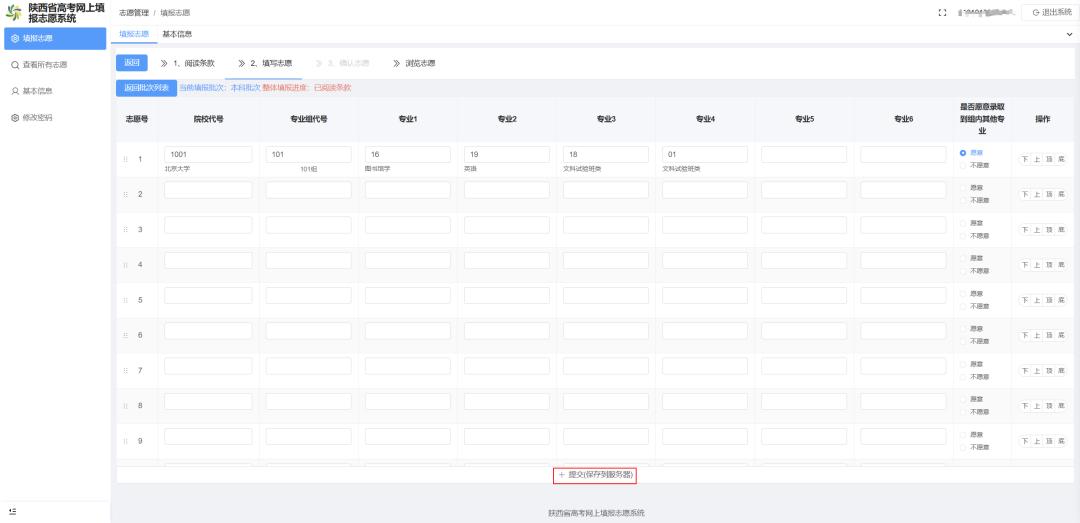Click the 退出系统 logout button
The width and height of the screenshot is (1080, 523).
1051,12
